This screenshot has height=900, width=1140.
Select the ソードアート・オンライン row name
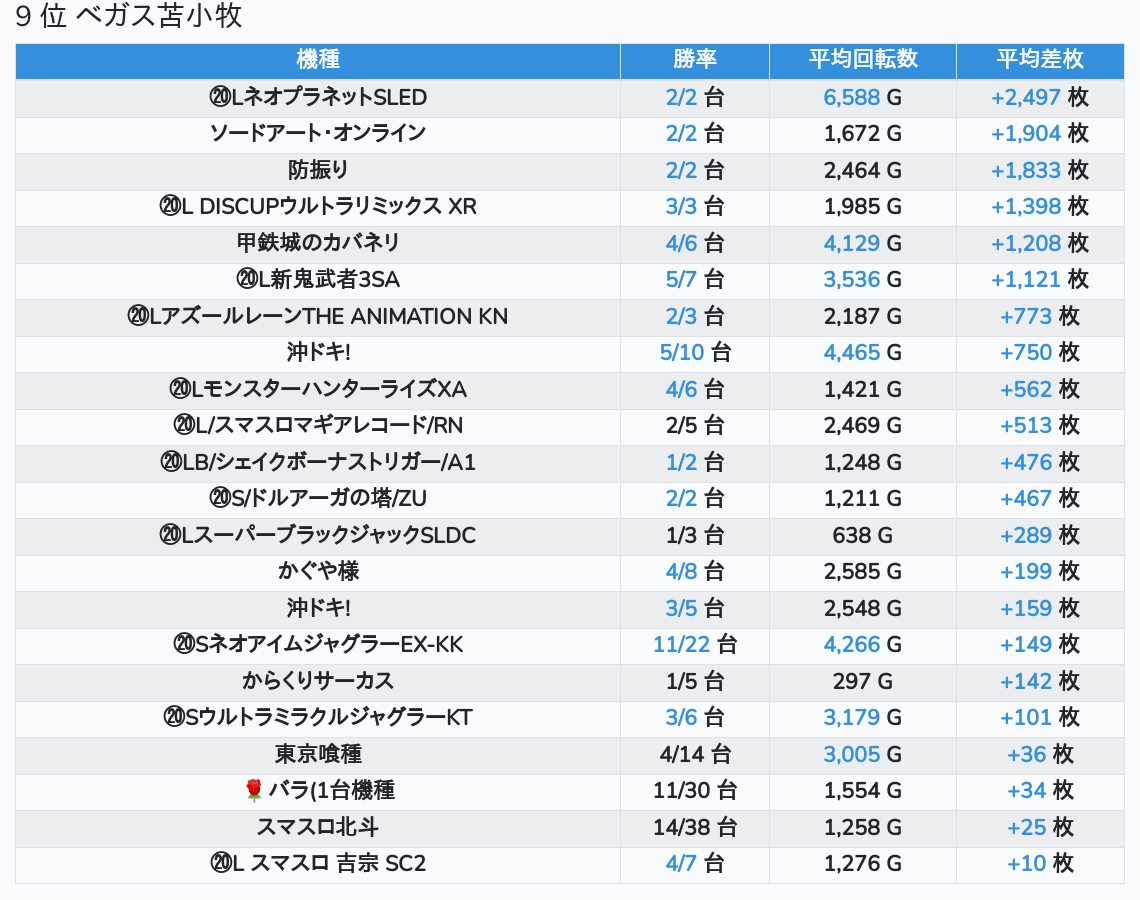point(318,134)
